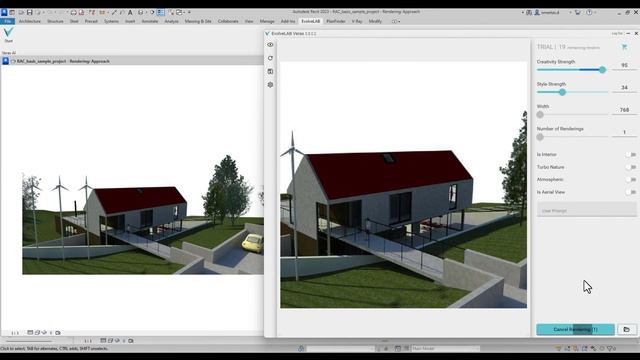Click the Print icon in quick access toolbar
Image resolution: width=640 pixels, height=360 pixels.
(73, 13)
